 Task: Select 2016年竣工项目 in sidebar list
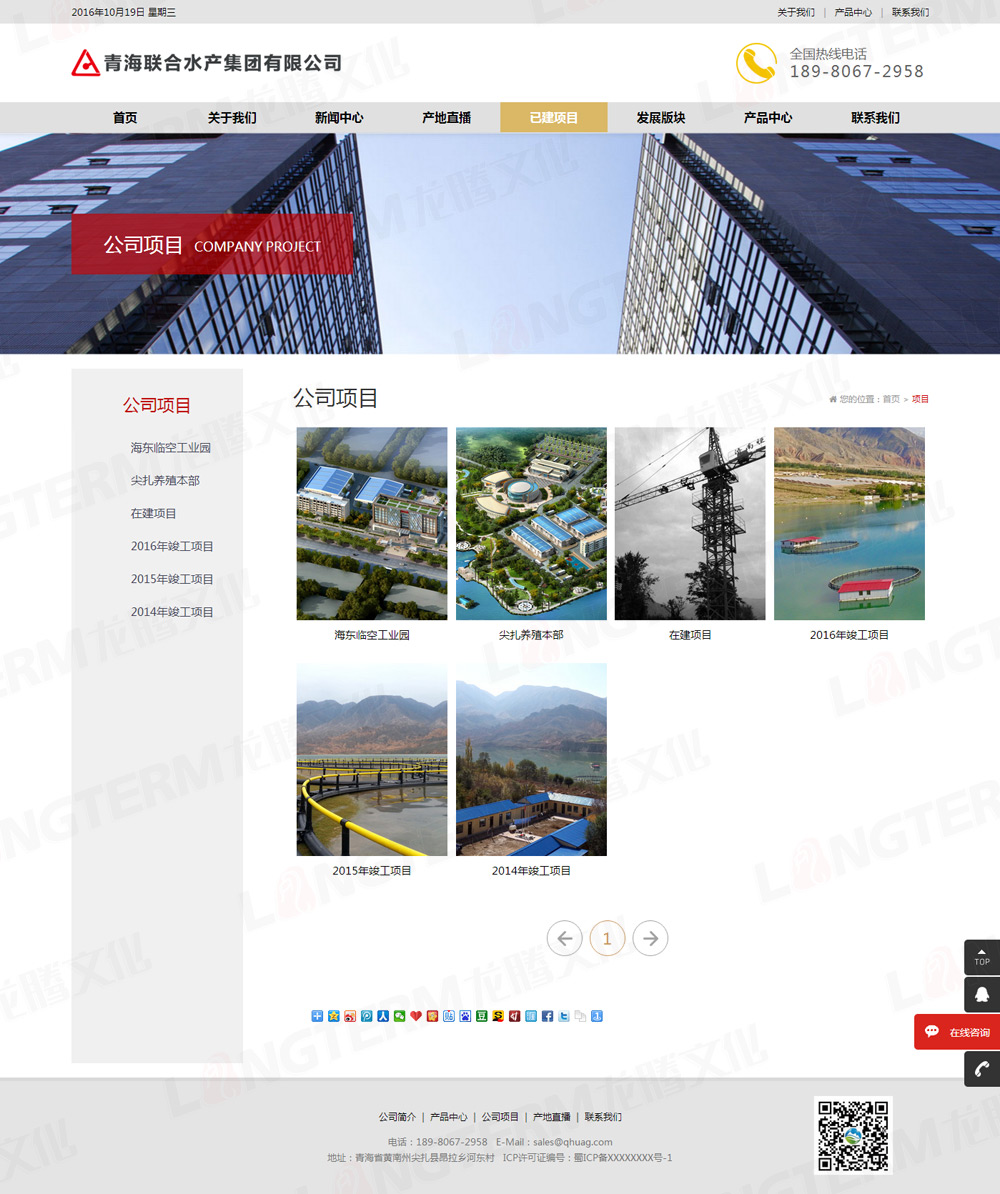tap(172, 546)
